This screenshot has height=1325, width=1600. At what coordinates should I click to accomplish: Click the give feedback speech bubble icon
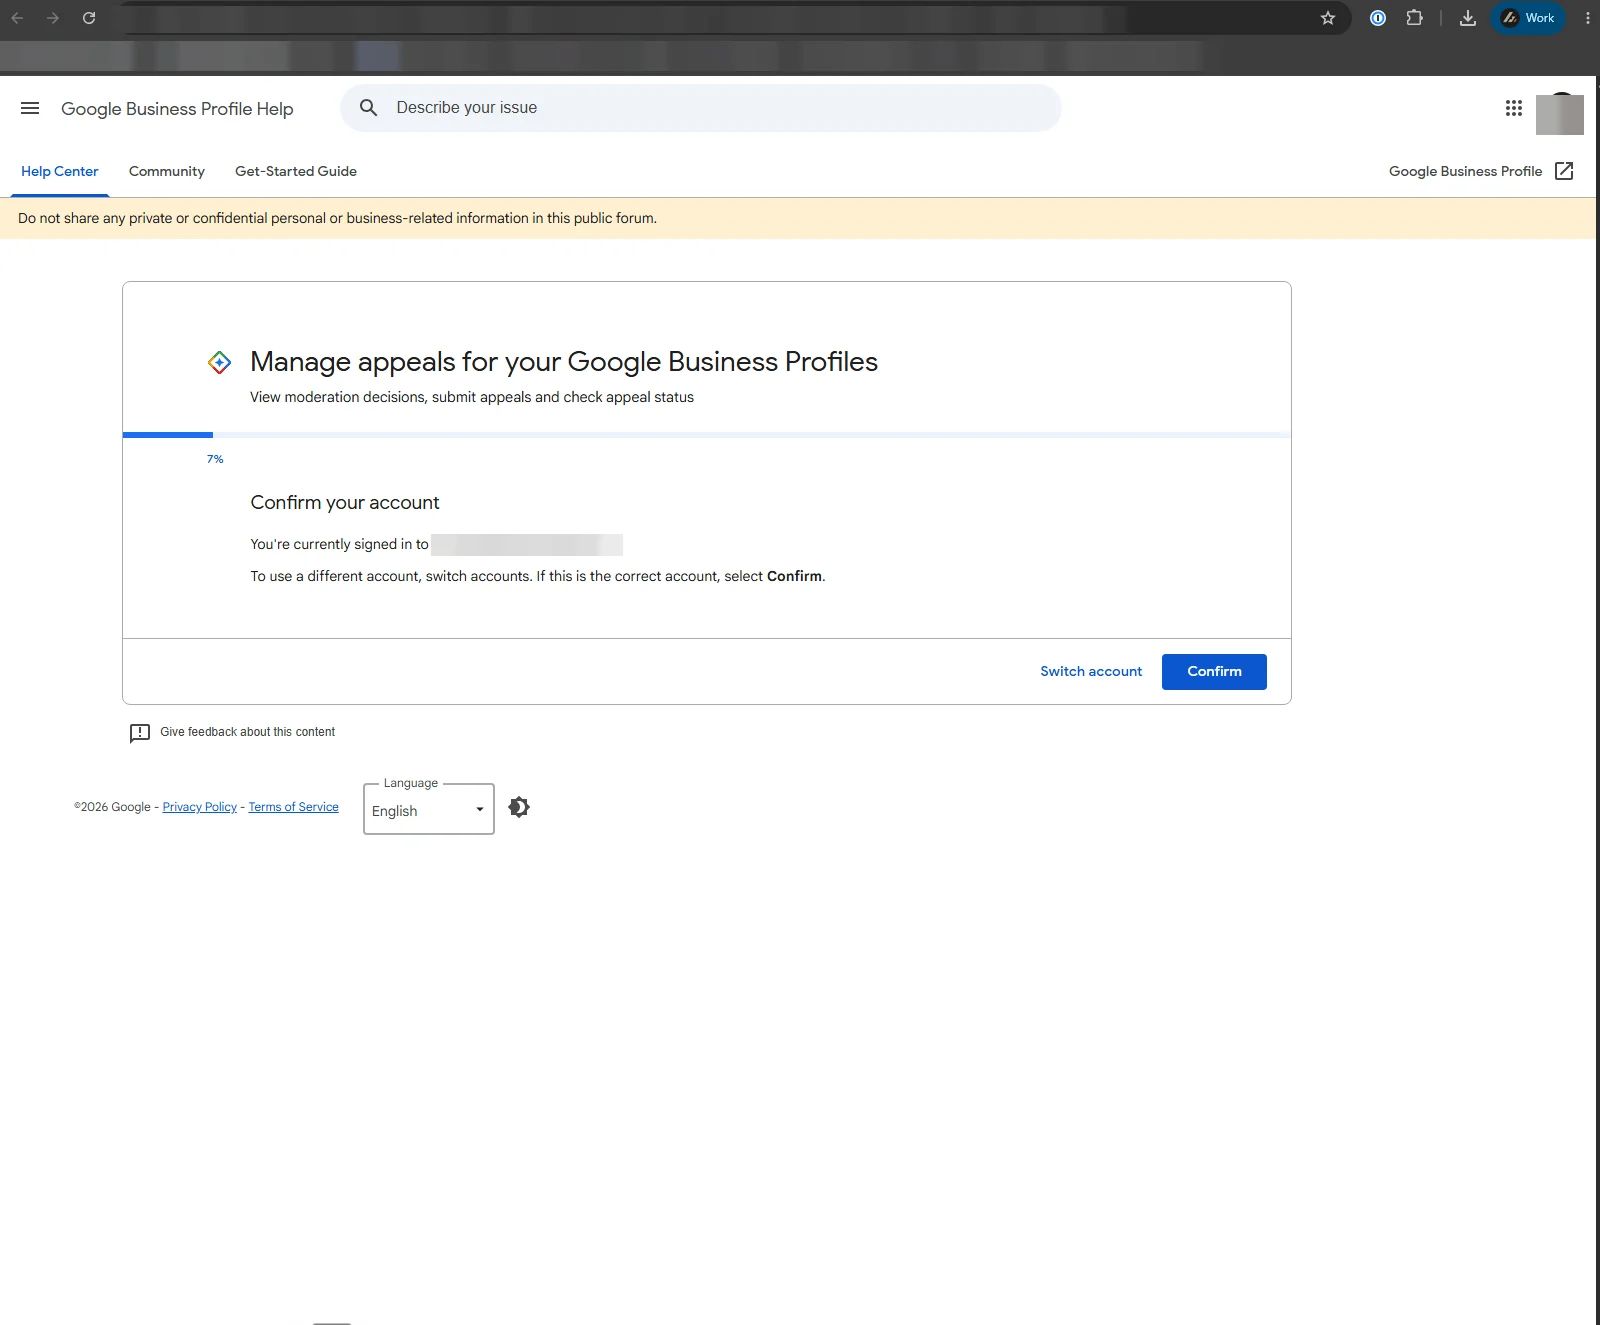pyautogui.click(x=140, y=733)
